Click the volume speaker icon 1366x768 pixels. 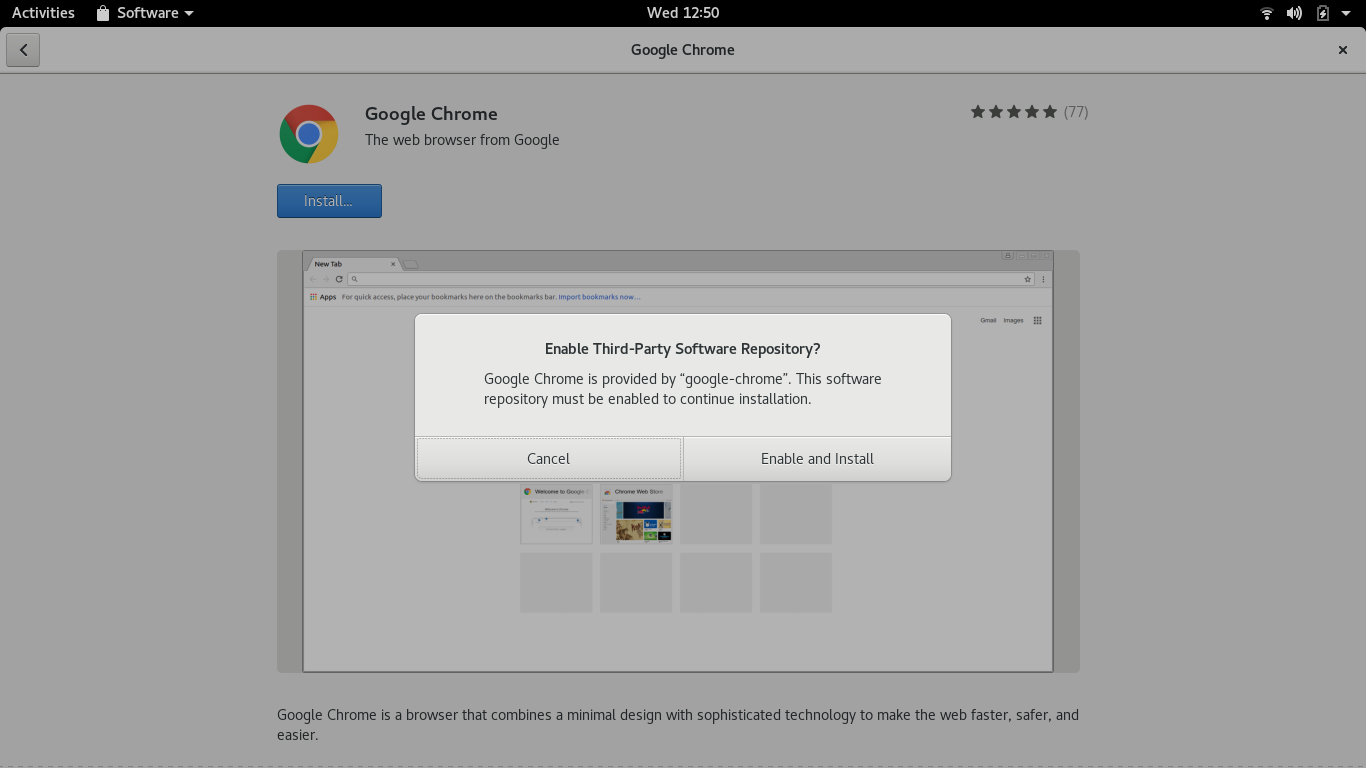pos(1294,13)
